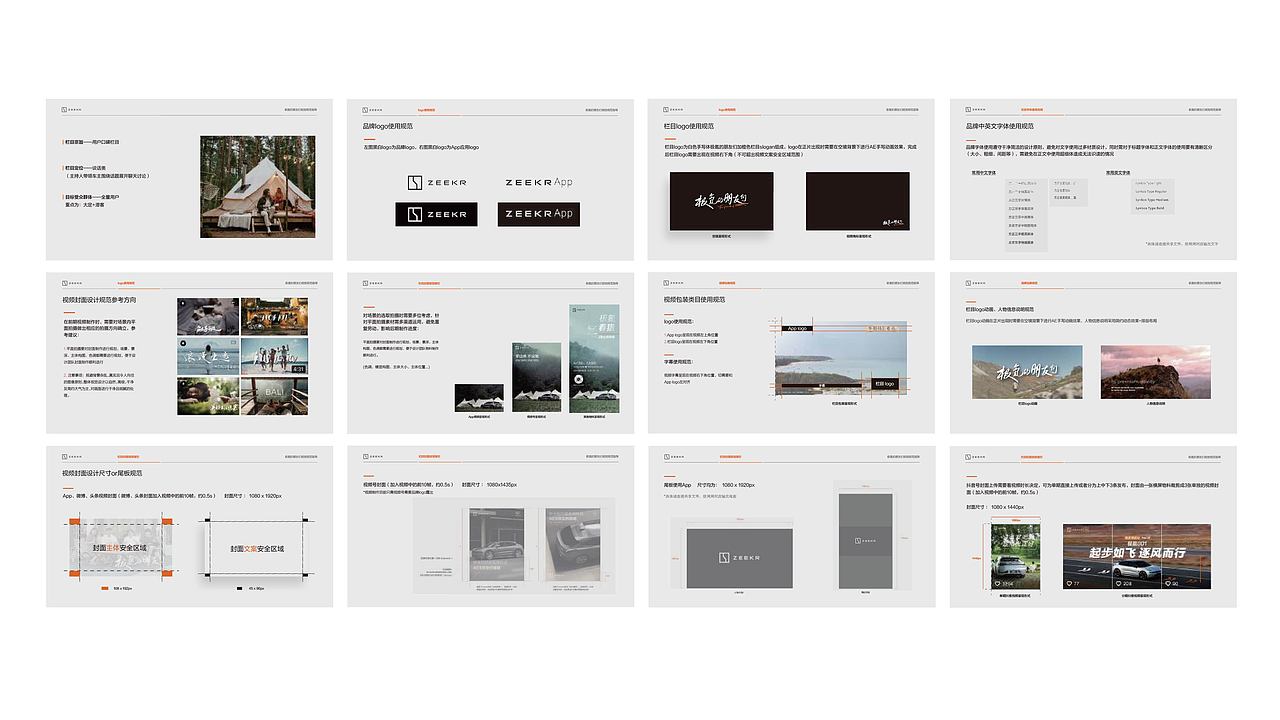
Task: Click the "常用英文字体" label
Action: point(1119,172)
